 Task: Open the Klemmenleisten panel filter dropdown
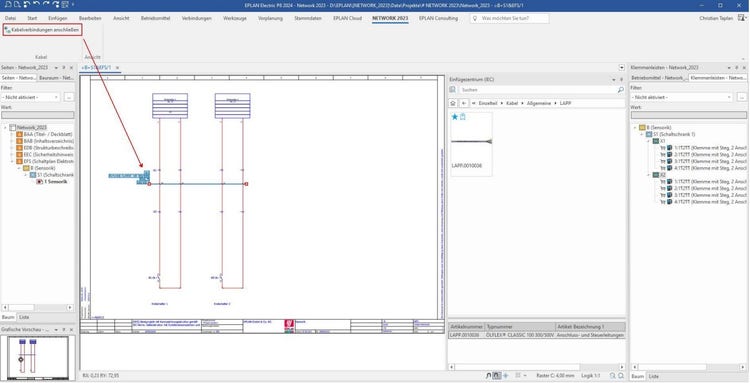point(729,97)
